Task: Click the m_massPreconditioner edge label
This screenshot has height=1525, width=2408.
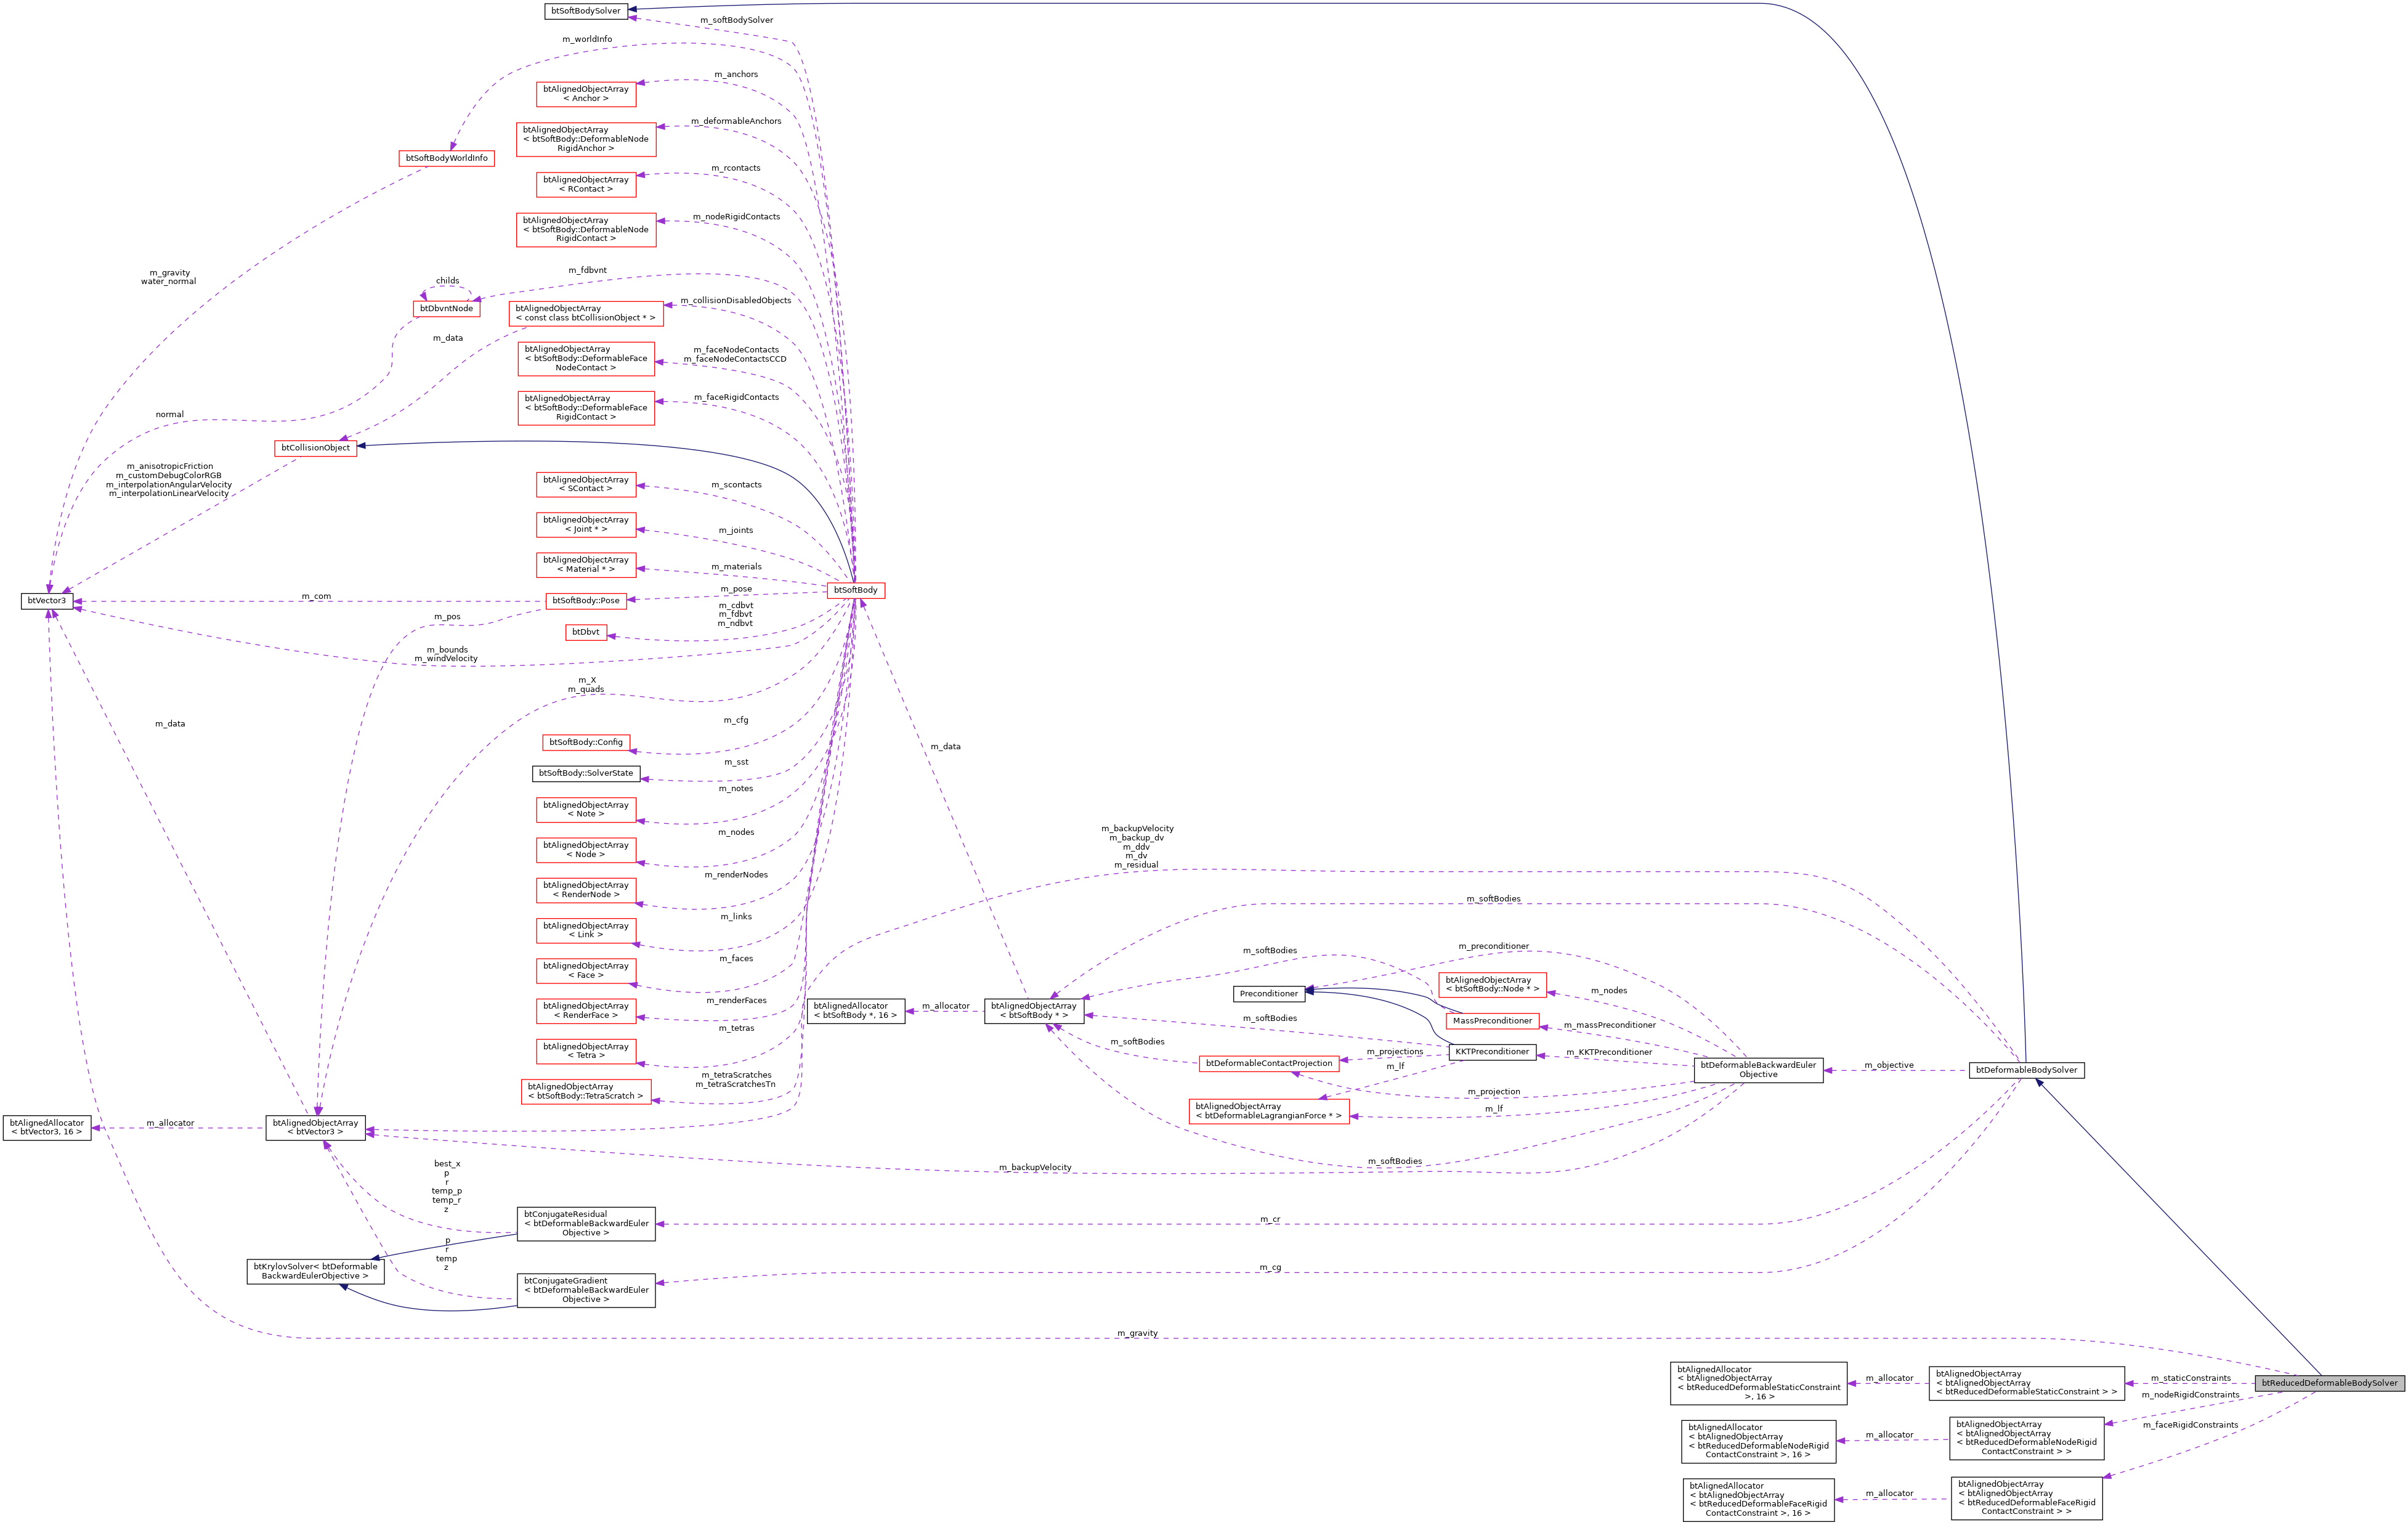Action: click(1609, 1025)
